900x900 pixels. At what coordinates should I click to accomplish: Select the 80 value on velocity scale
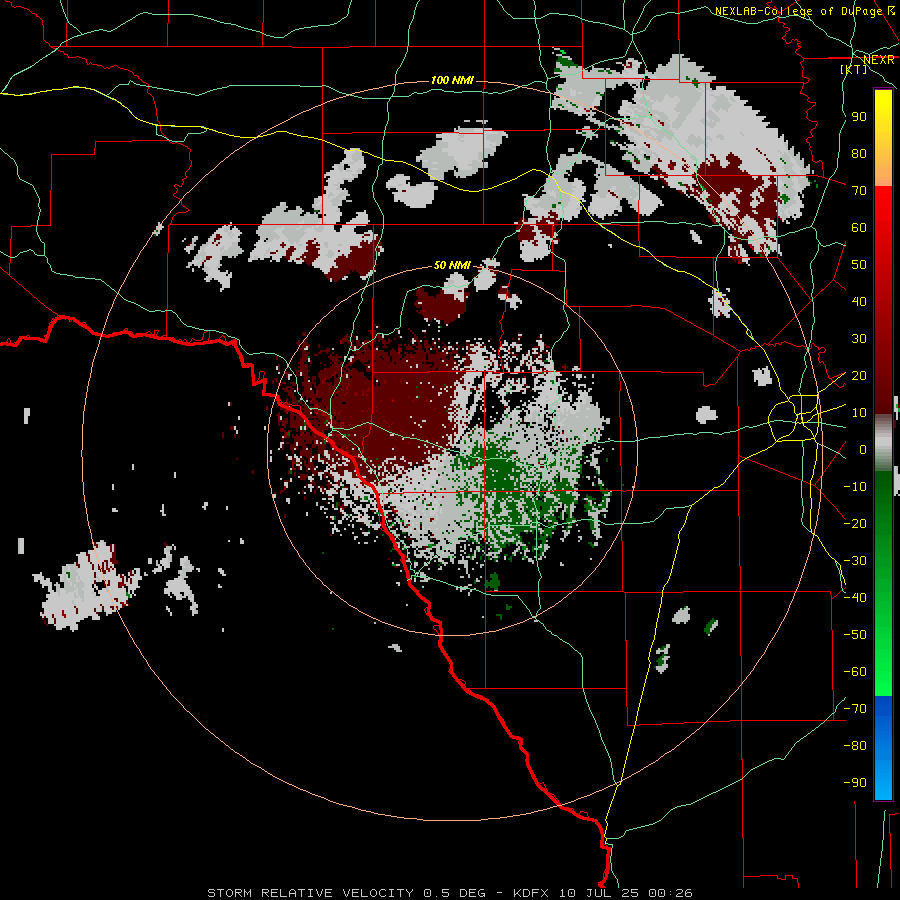coord(859,154)
